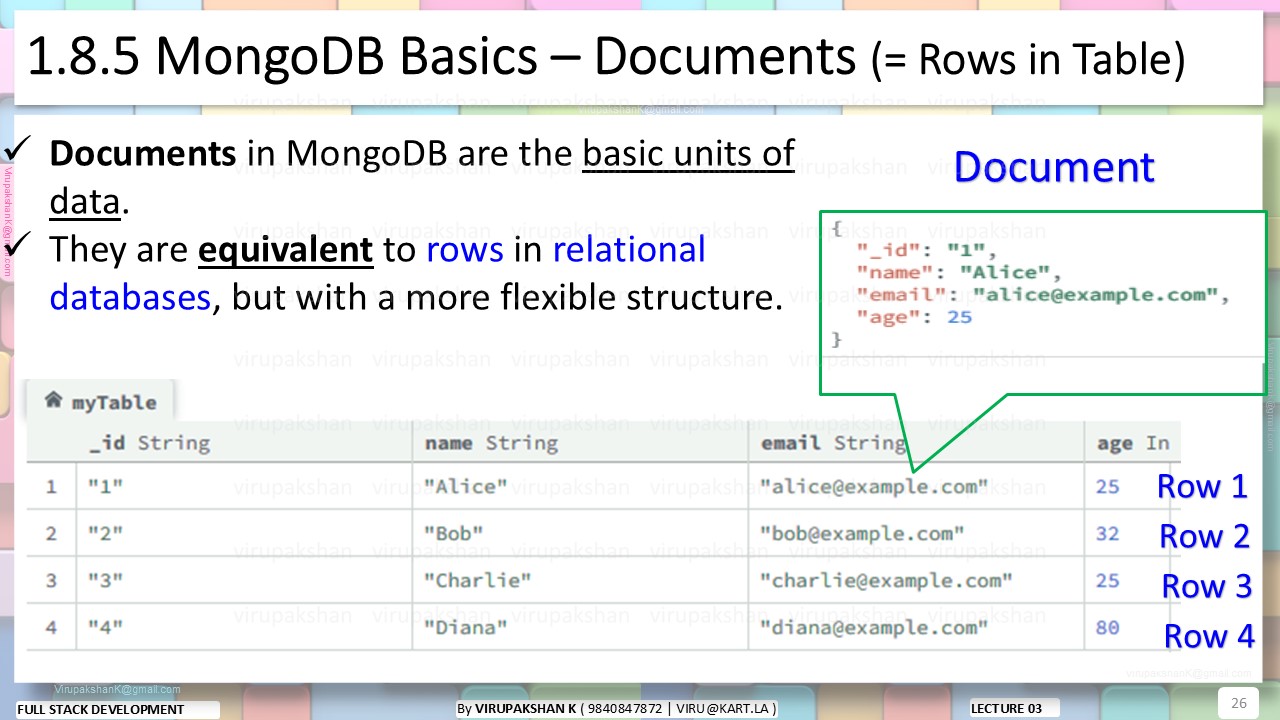Click the age value 80

click(x=1107, y=628)
